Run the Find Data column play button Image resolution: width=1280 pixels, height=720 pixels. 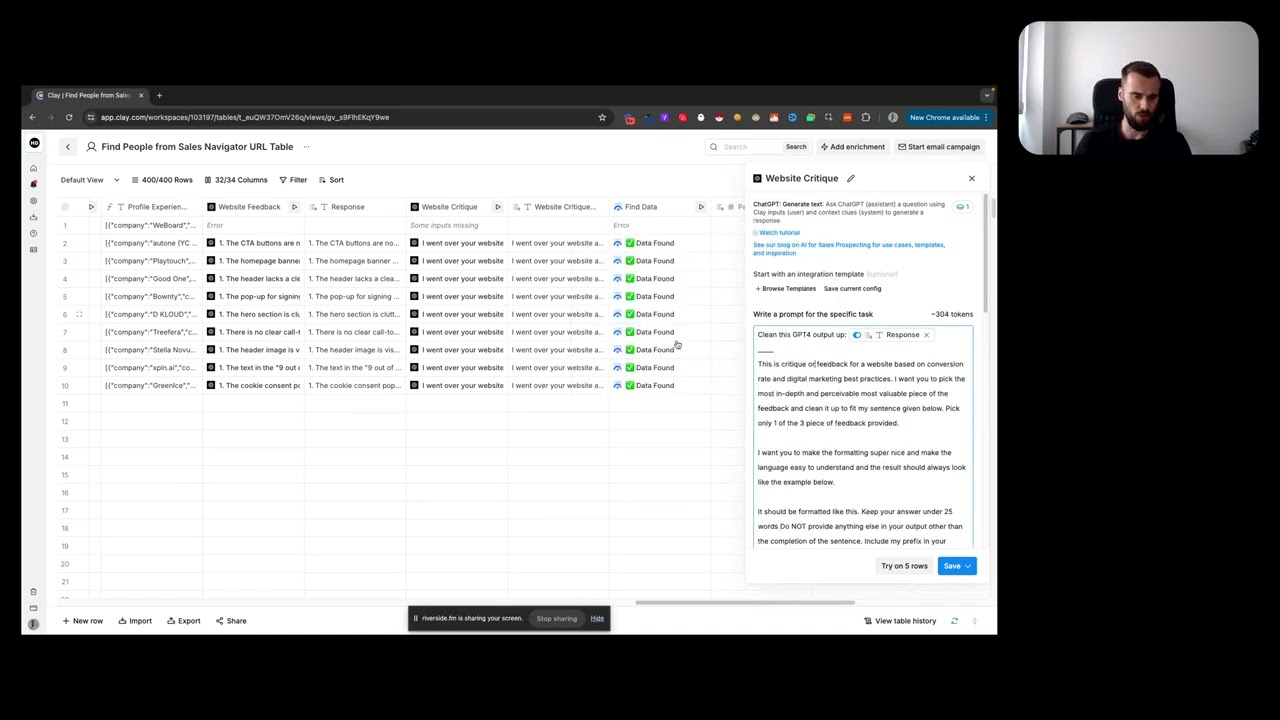pos(701,207)
